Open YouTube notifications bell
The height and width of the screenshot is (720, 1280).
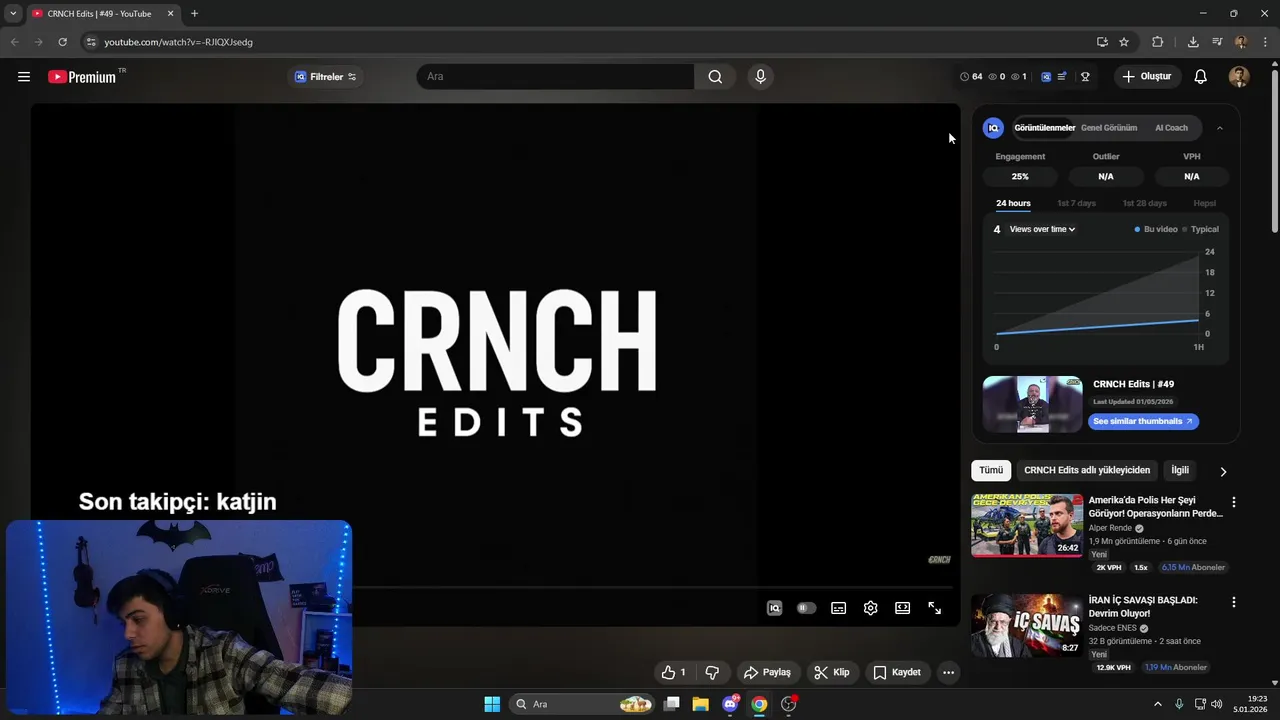pyautogui.click(x=1201, y=77)
